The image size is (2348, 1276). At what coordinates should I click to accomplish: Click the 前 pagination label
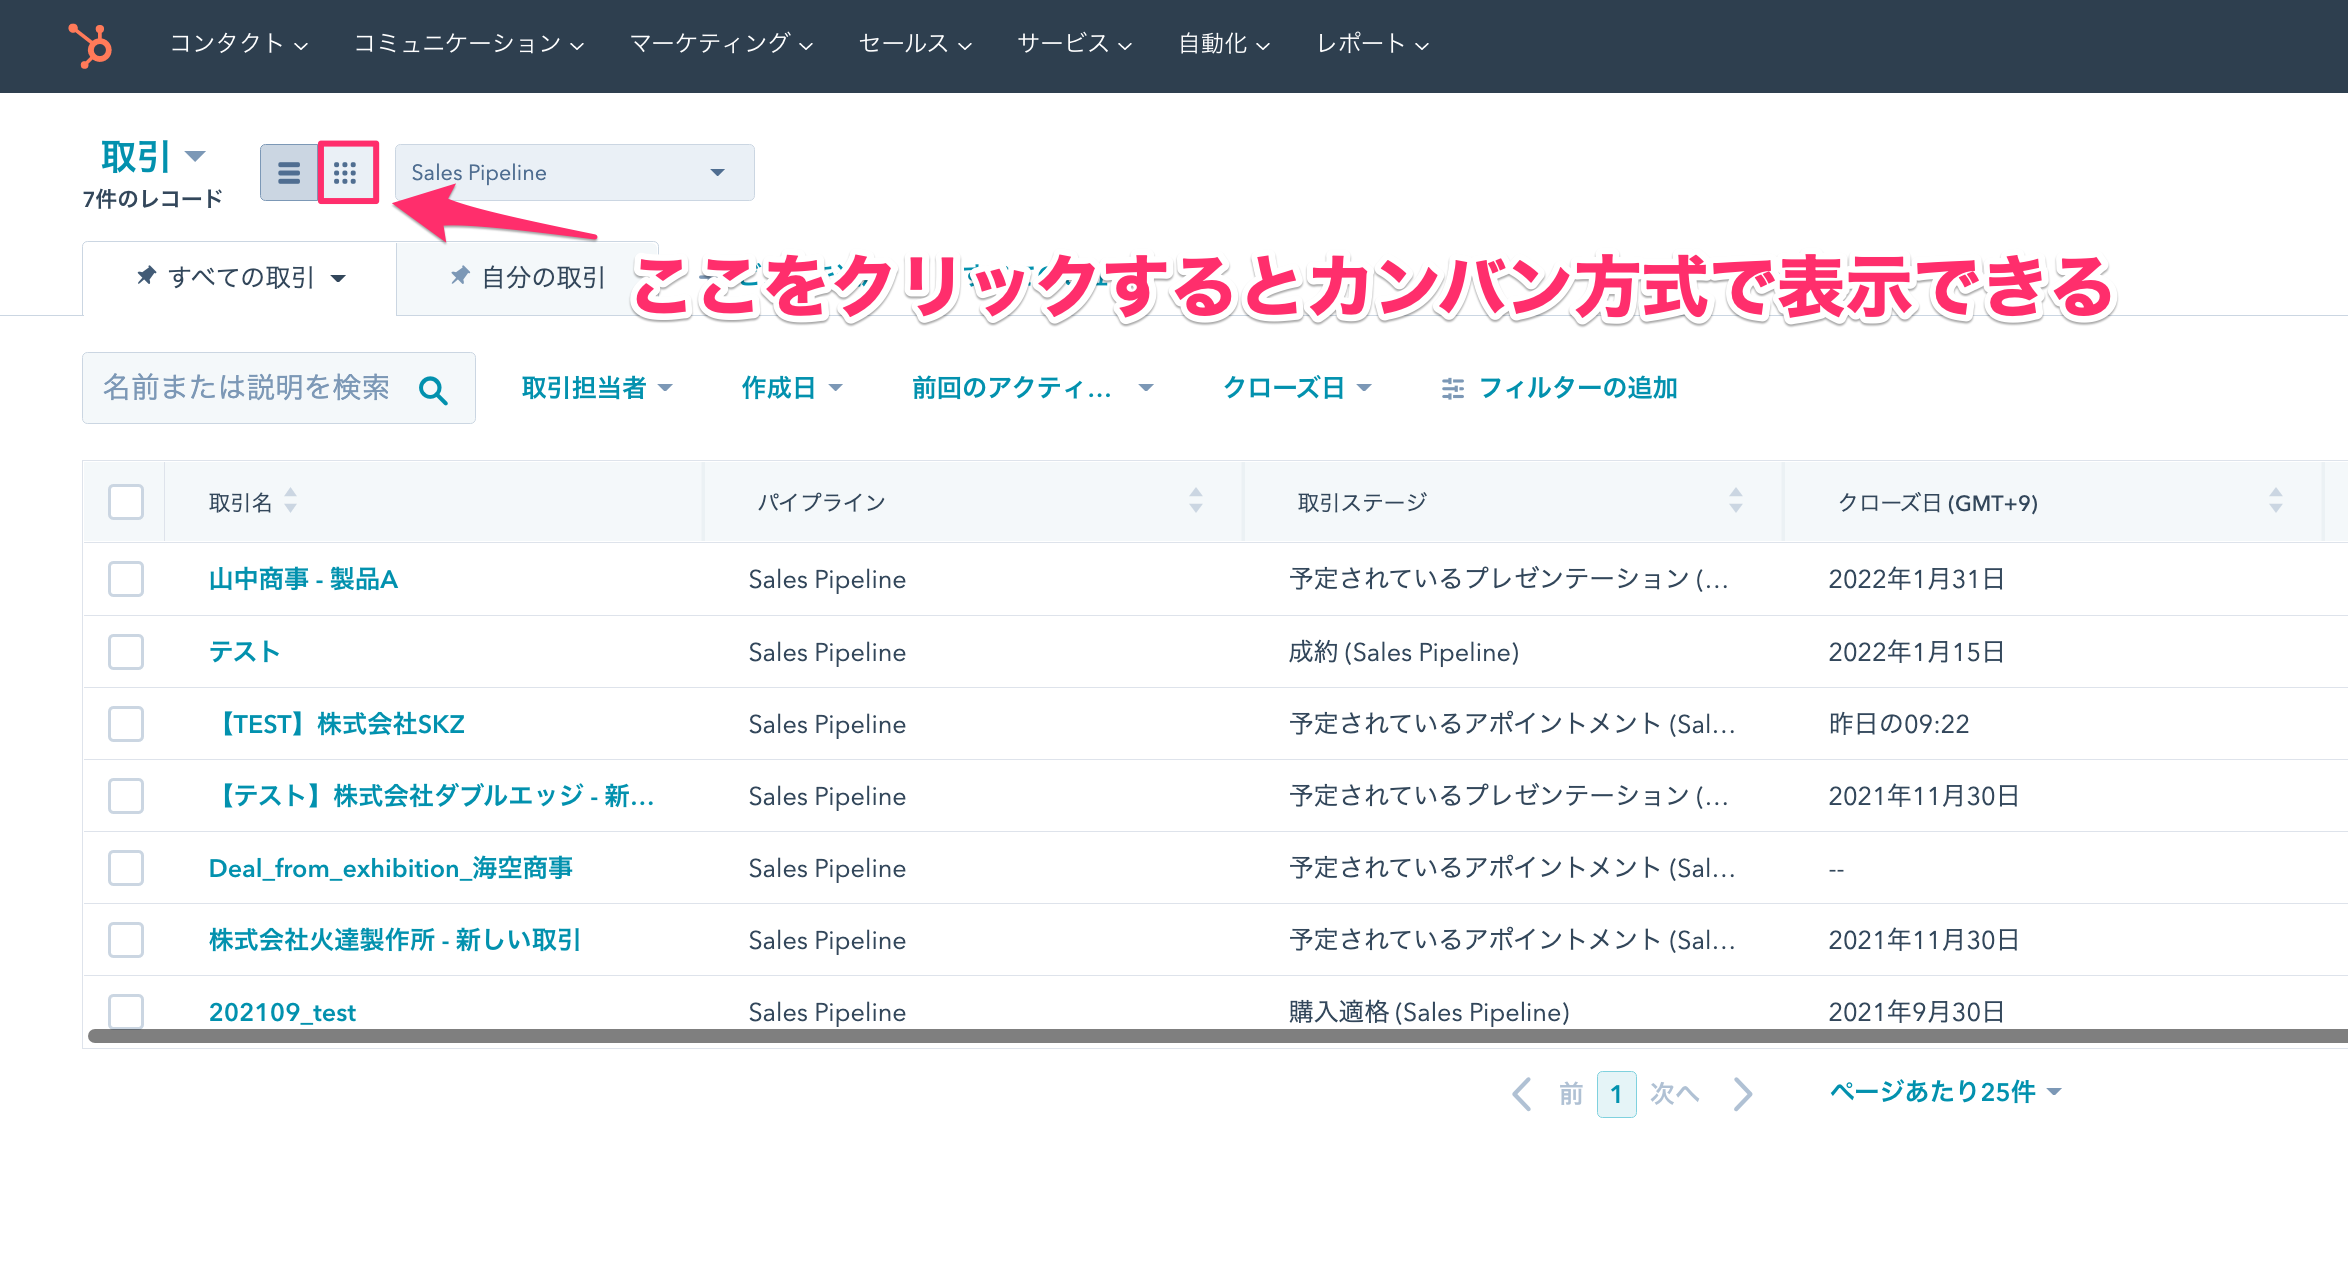pos(1571,1094)
